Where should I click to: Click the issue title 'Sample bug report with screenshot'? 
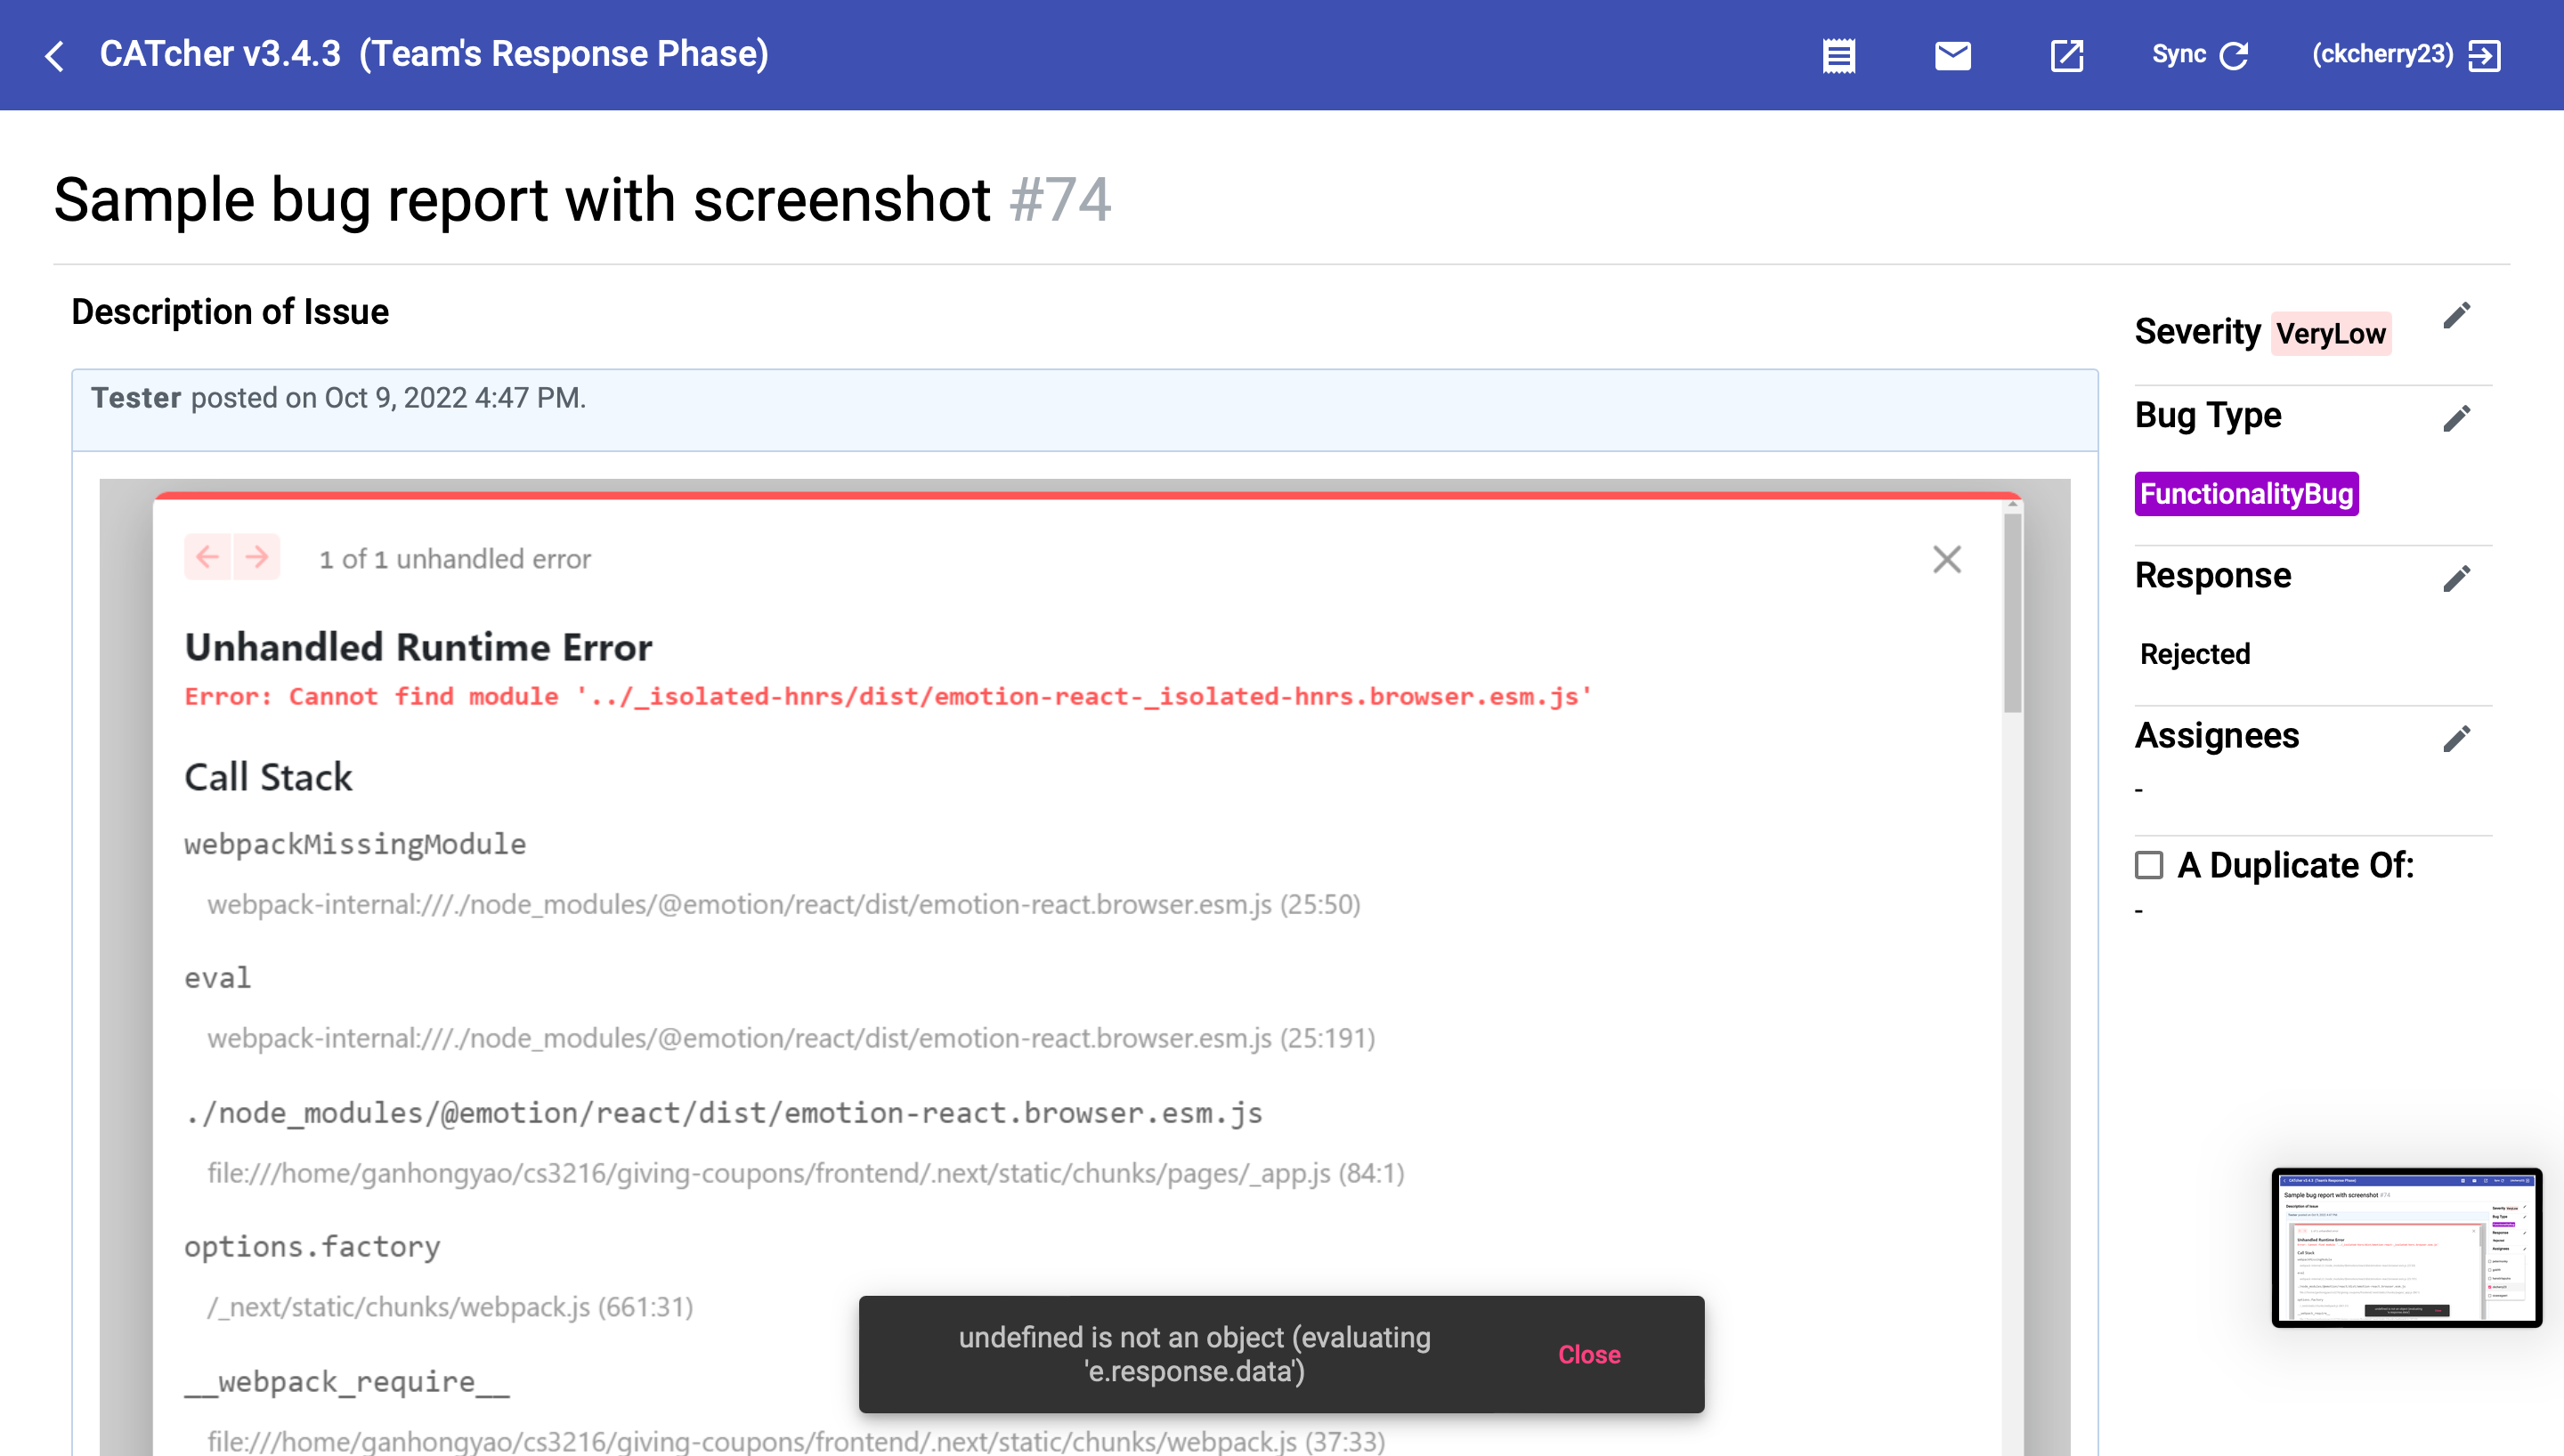[522, 199]
